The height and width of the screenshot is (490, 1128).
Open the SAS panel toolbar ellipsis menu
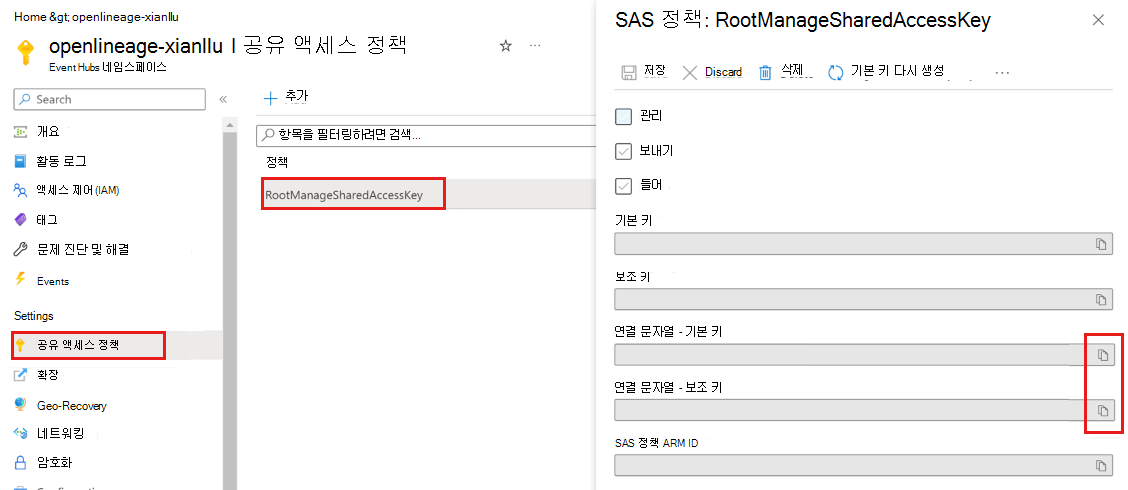point(1002,73)
